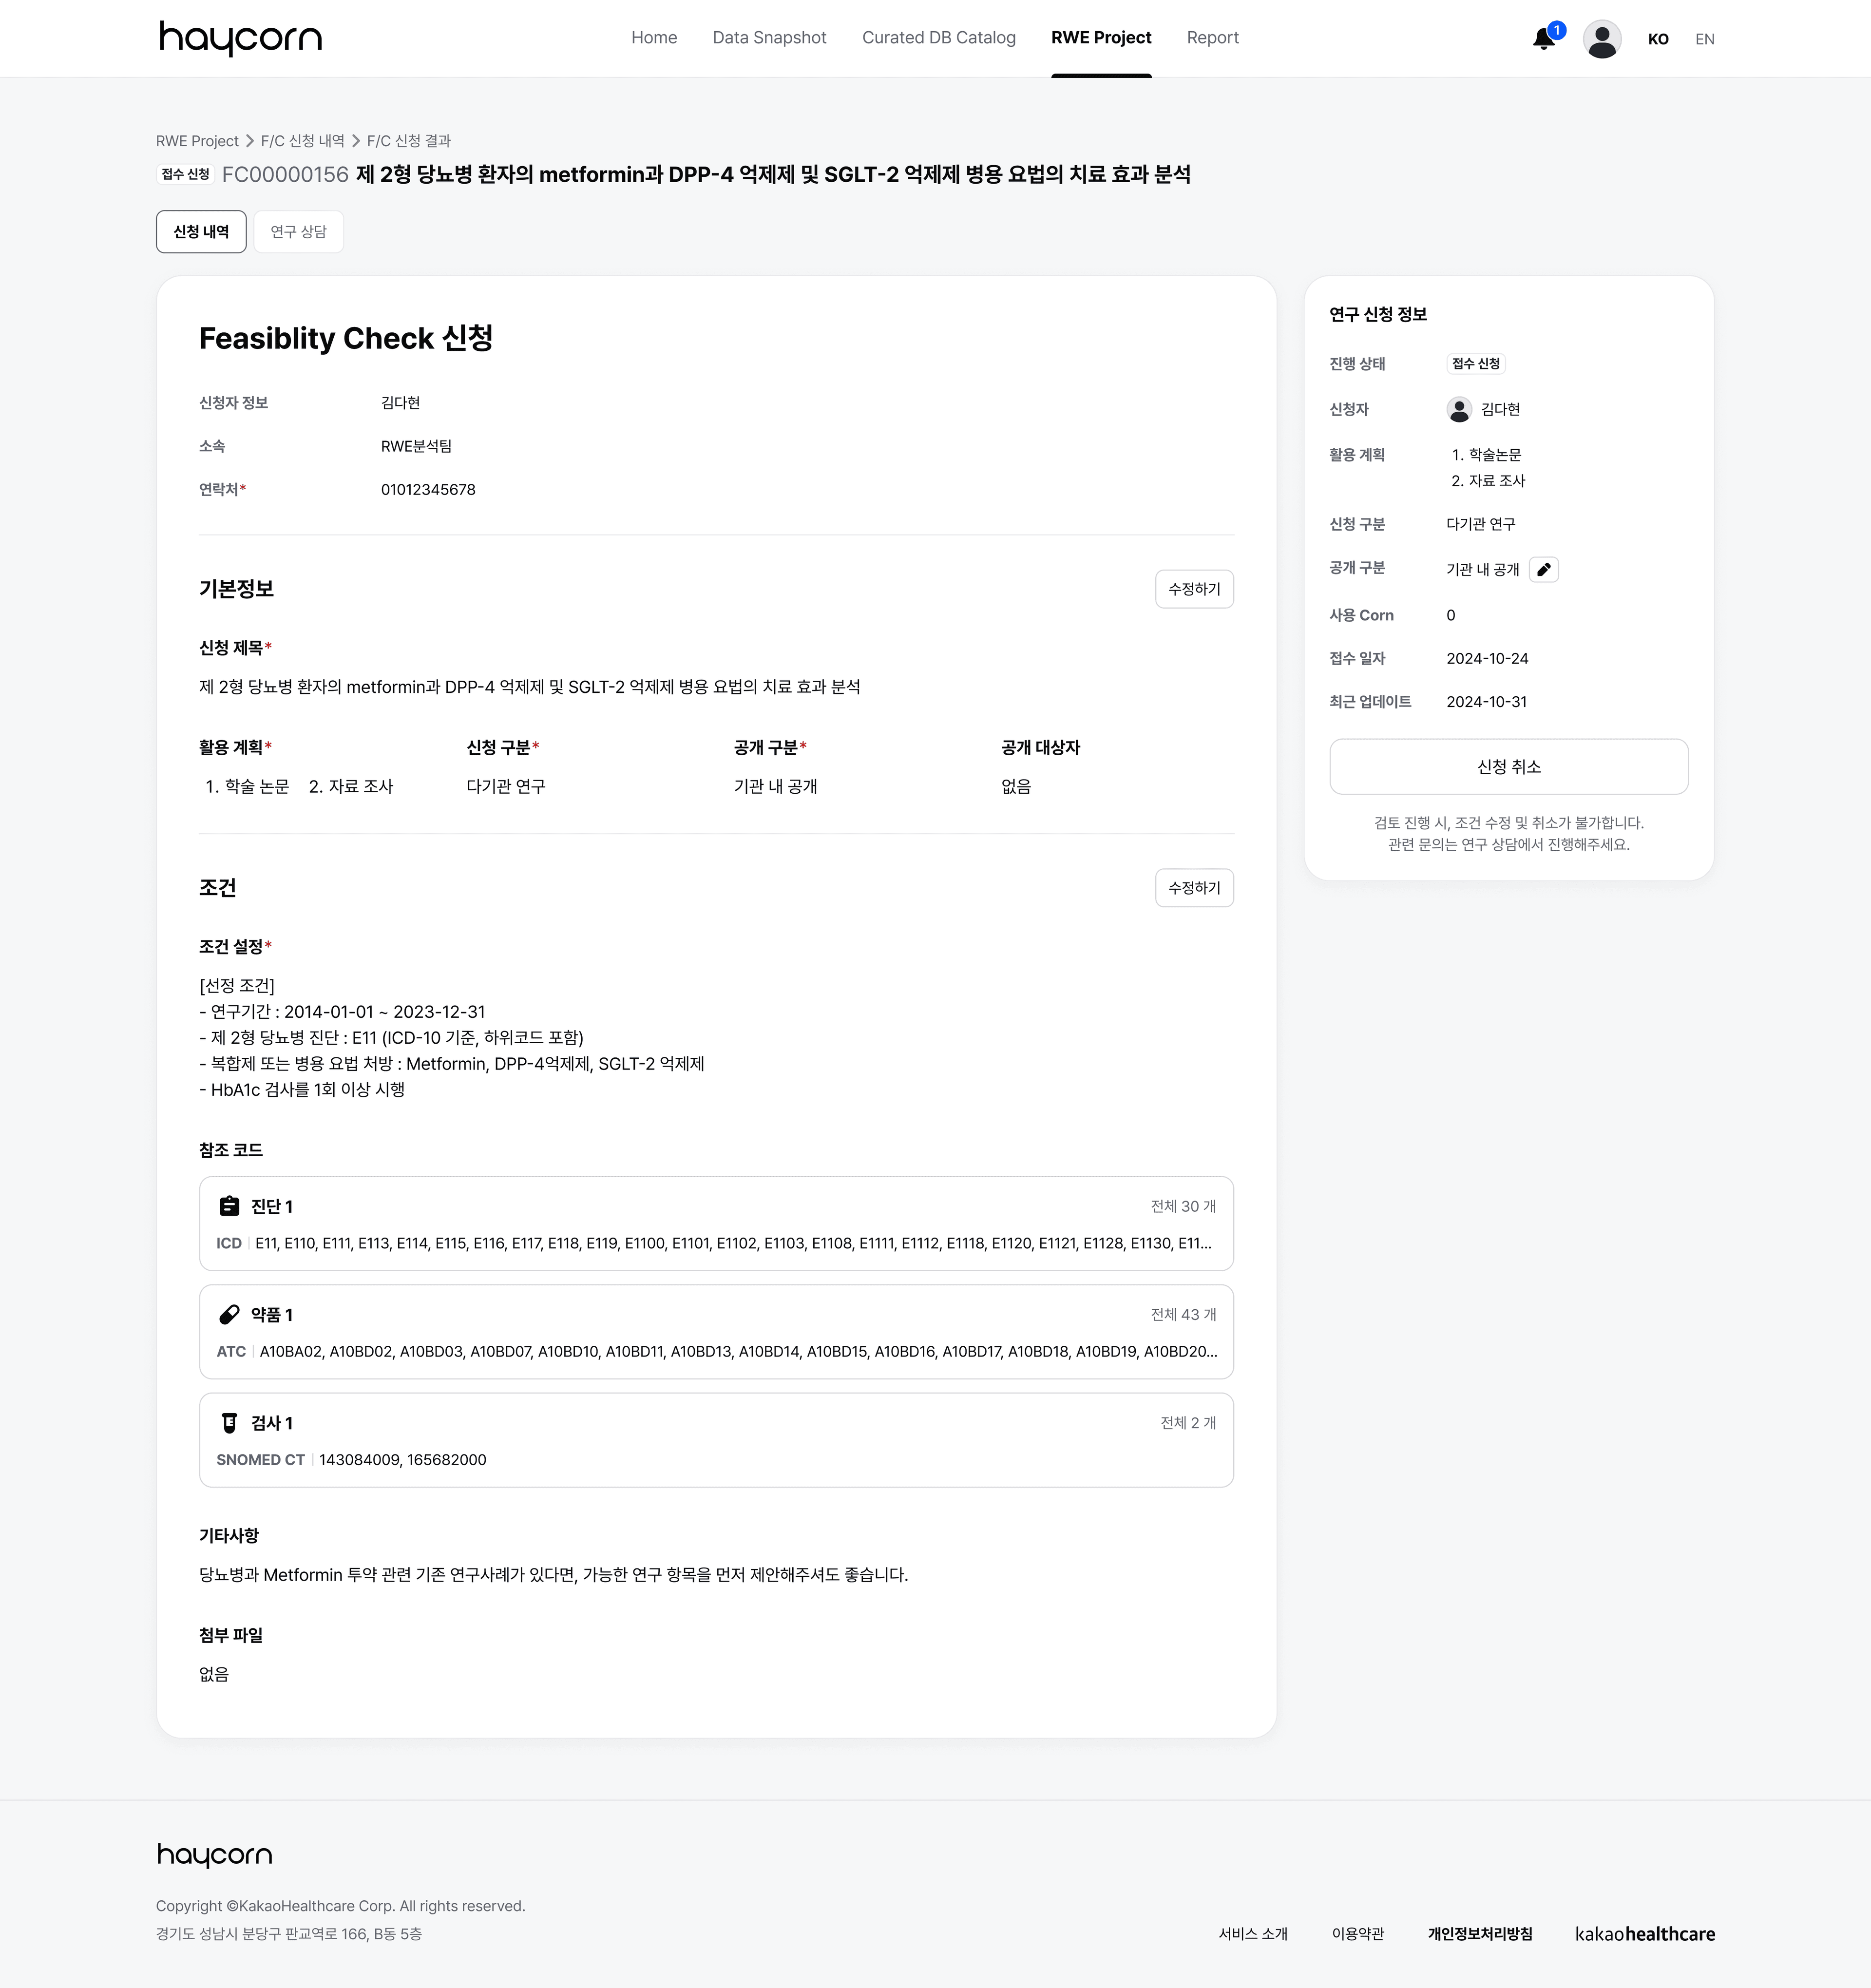Click the test tube icon on 검사 1 card
This screenshot has width=1871, height=1988.
coord(230,1422)
